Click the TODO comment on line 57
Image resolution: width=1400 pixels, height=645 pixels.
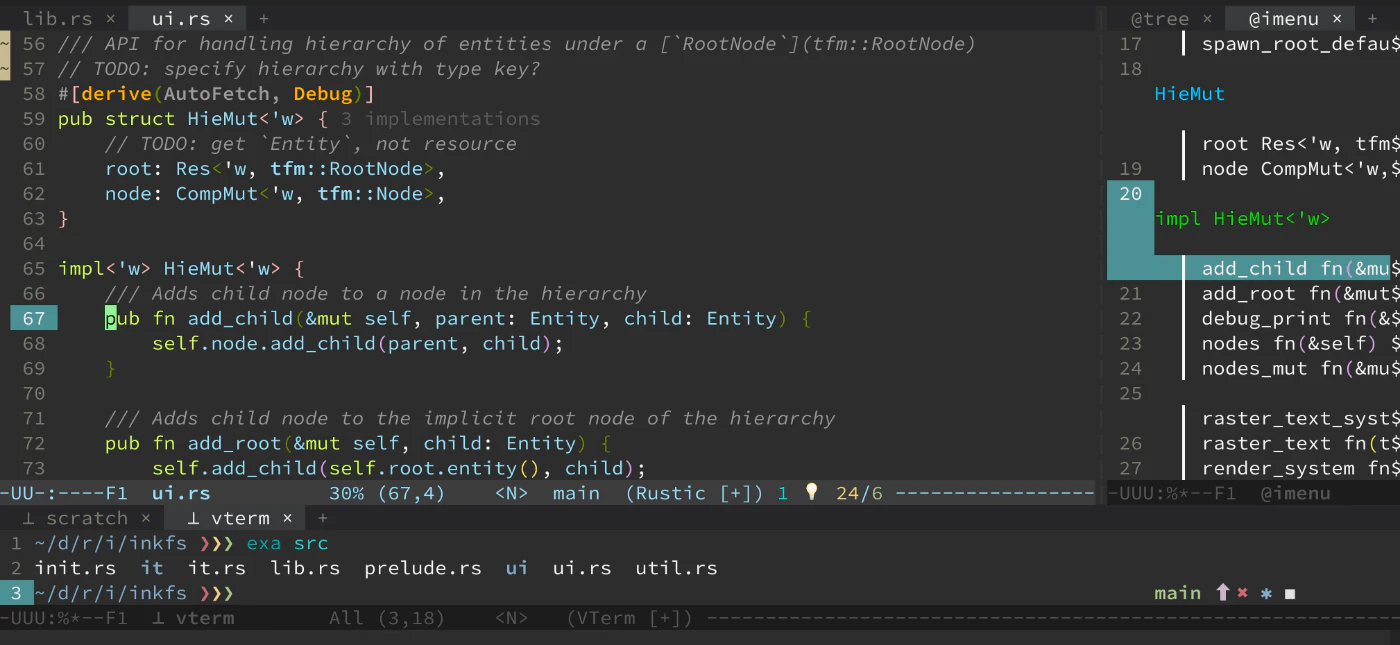coord(299,69)
